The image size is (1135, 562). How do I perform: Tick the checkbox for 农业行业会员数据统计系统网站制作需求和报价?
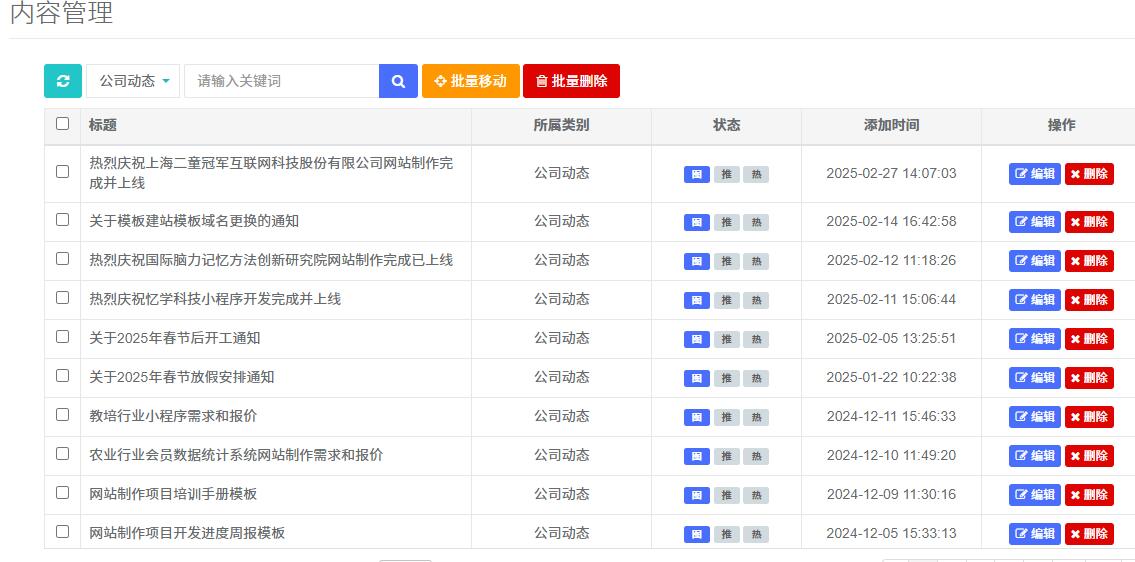pos(63,454)
